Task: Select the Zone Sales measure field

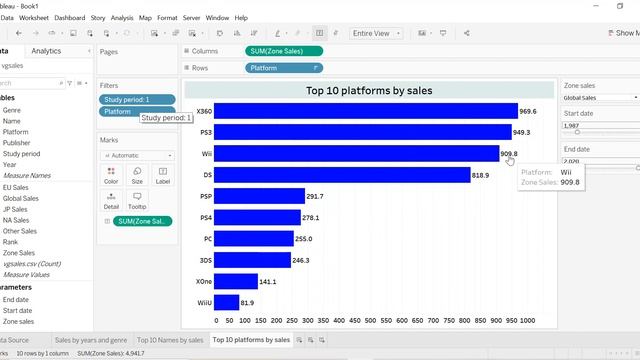Action: [19, 253]
